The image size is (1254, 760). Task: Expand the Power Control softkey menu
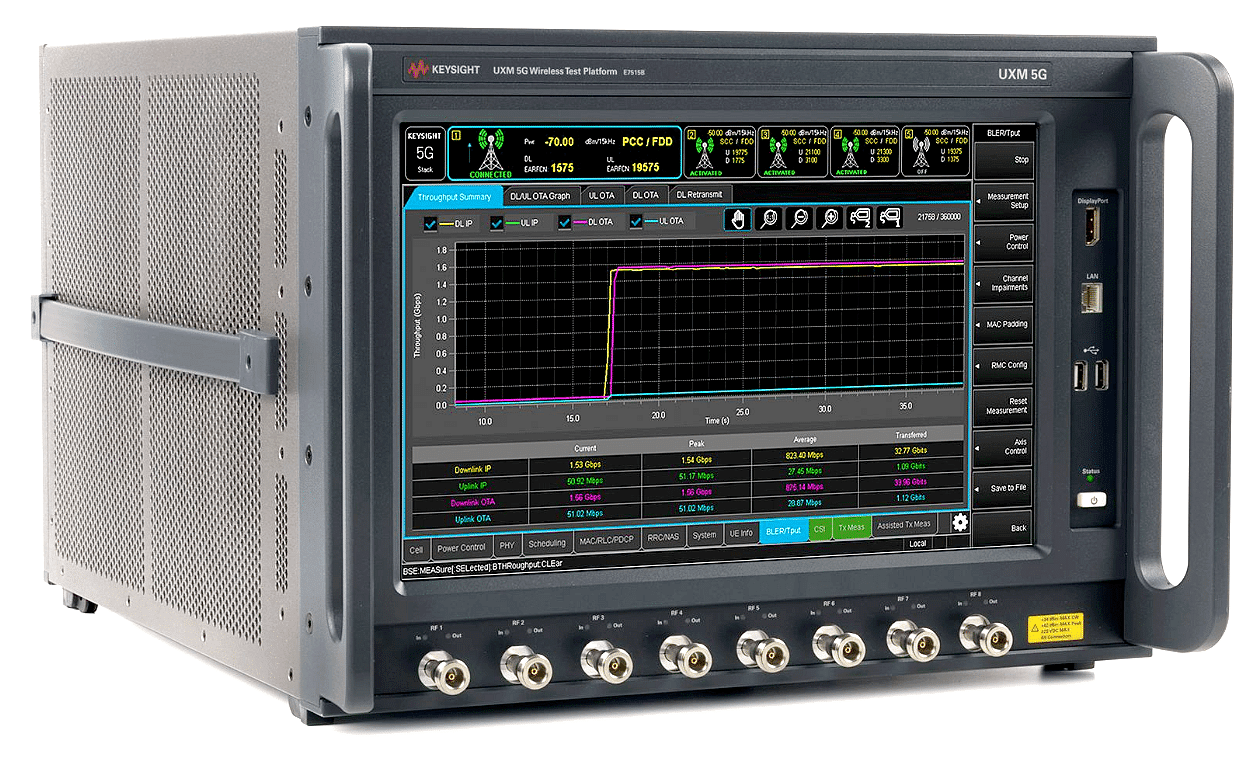click(1002, 242)
